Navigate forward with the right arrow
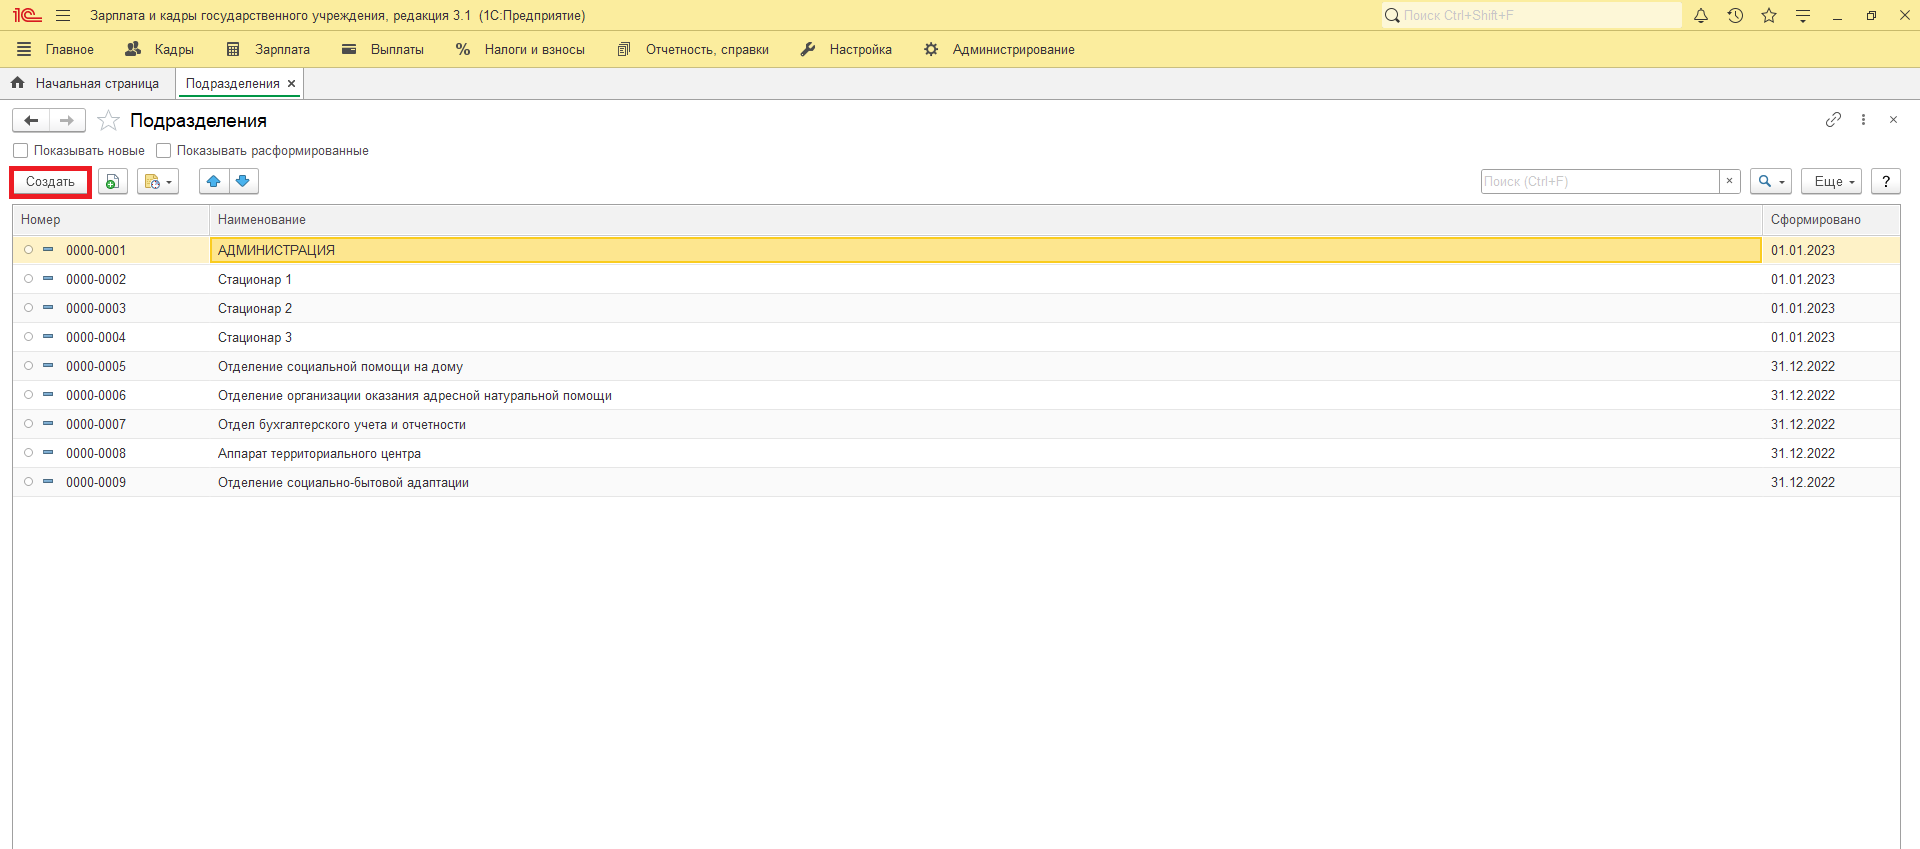The image size is (1920, 849). pos(67,121)
